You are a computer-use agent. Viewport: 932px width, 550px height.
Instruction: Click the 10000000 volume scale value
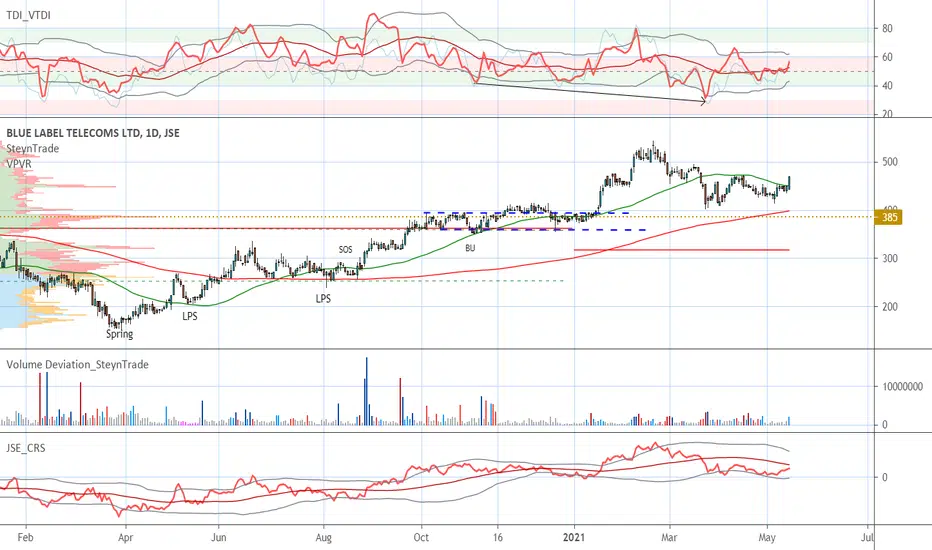902,387
